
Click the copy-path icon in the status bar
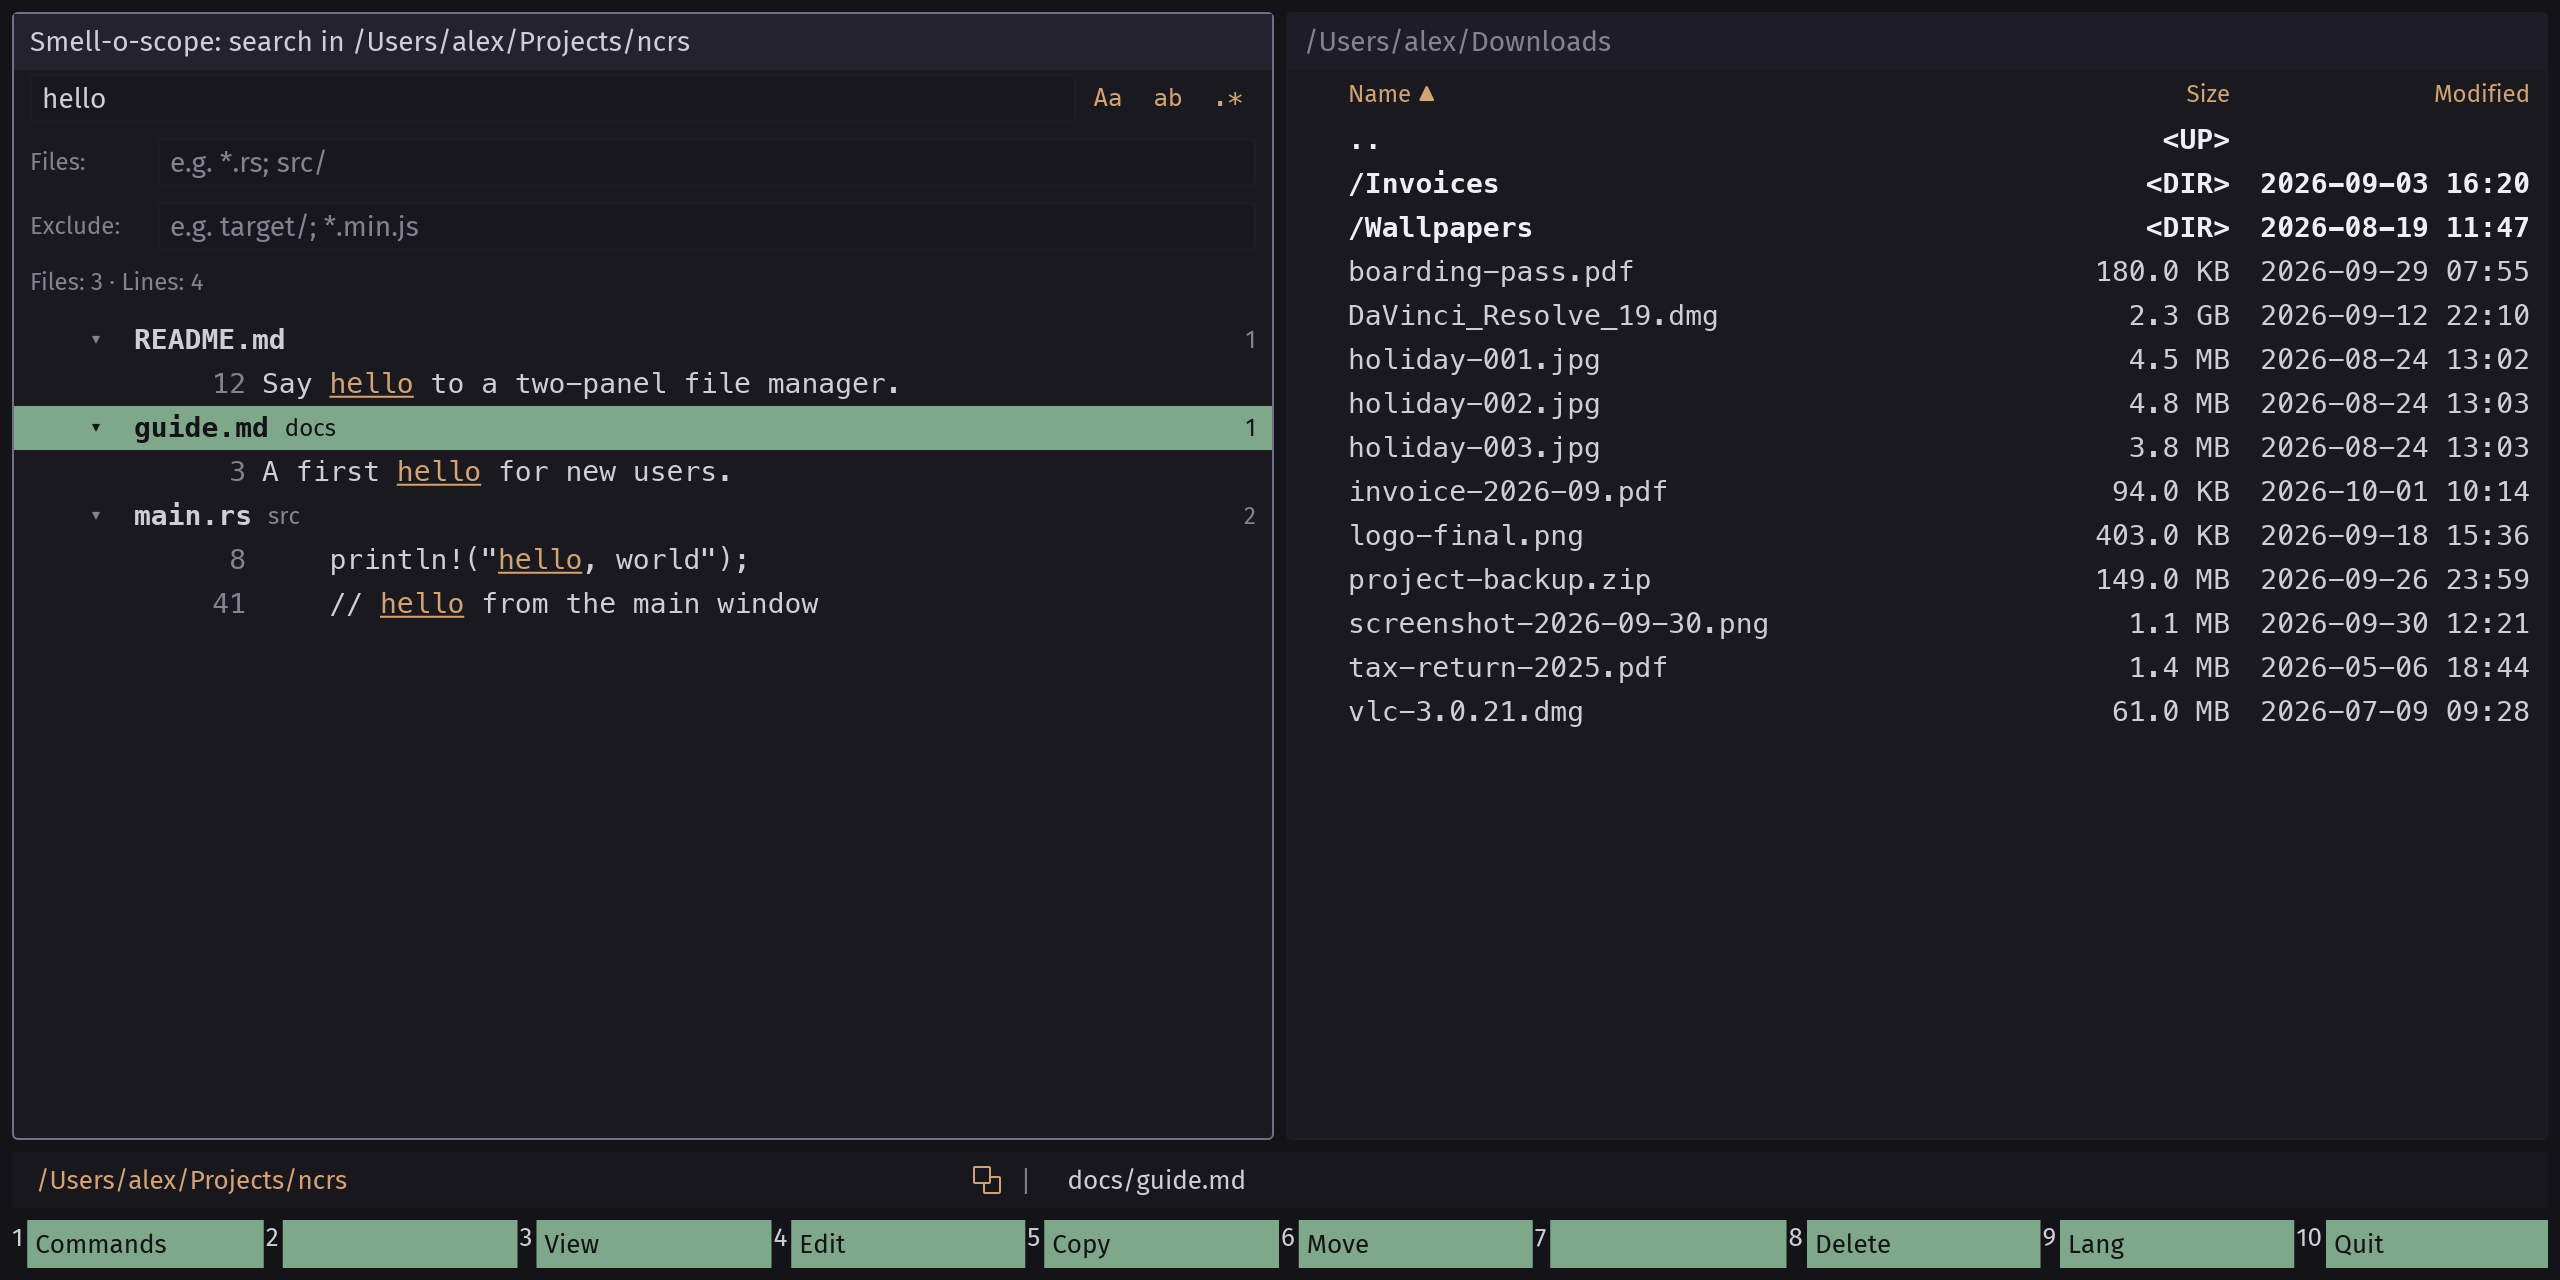pyautogui.click(x=986, y=1180)
